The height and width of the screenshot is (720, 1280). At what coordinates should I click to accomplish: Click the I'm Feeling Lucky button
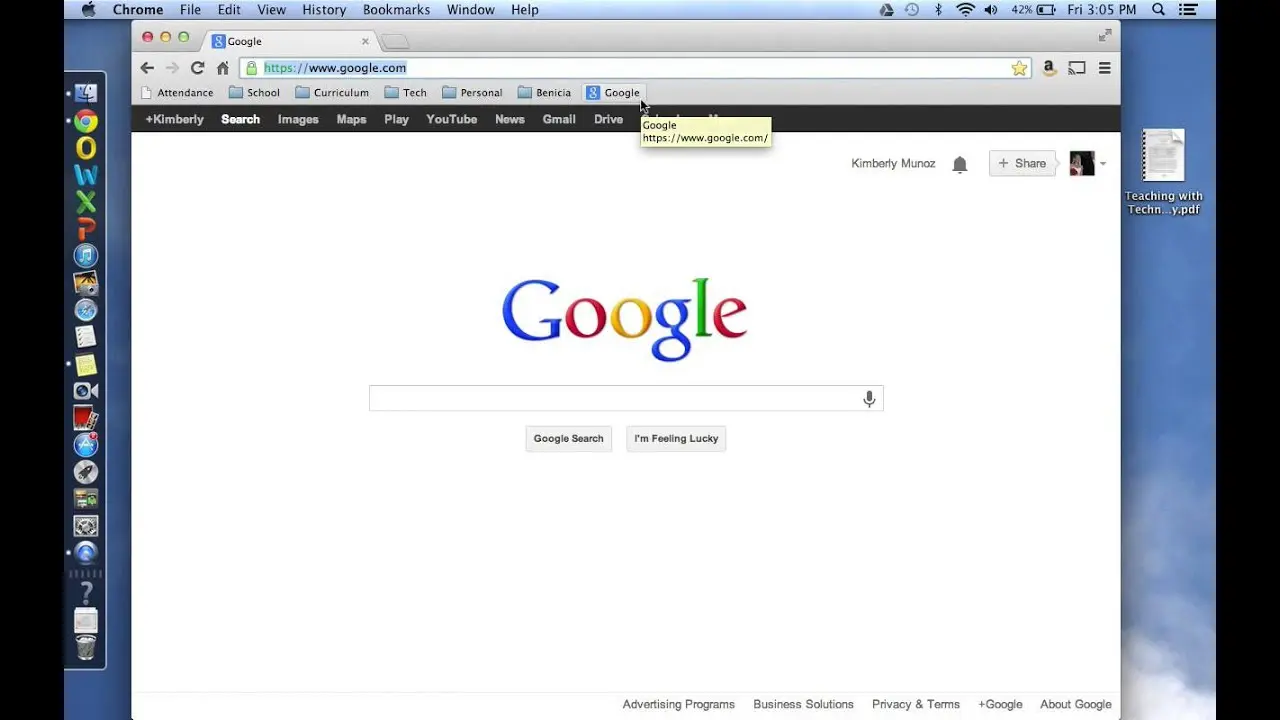(x=675, y=438)
